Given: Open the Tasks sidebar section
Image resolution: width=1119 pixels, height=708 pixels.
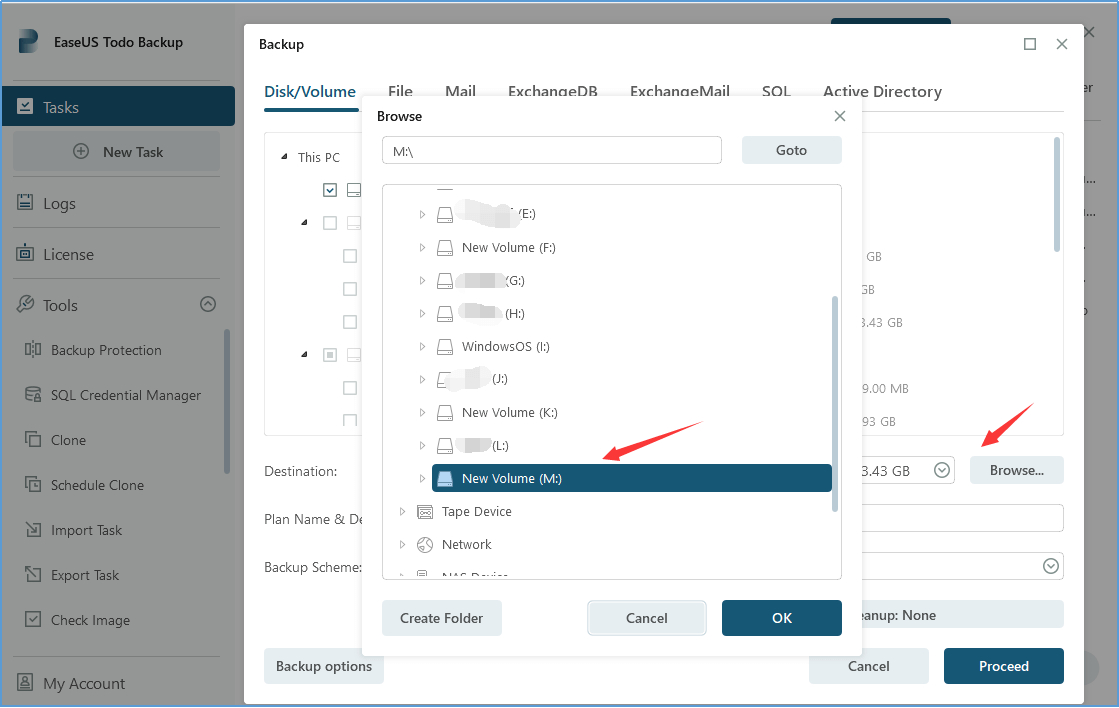Looking at the screenshot, I should [118, 106].
